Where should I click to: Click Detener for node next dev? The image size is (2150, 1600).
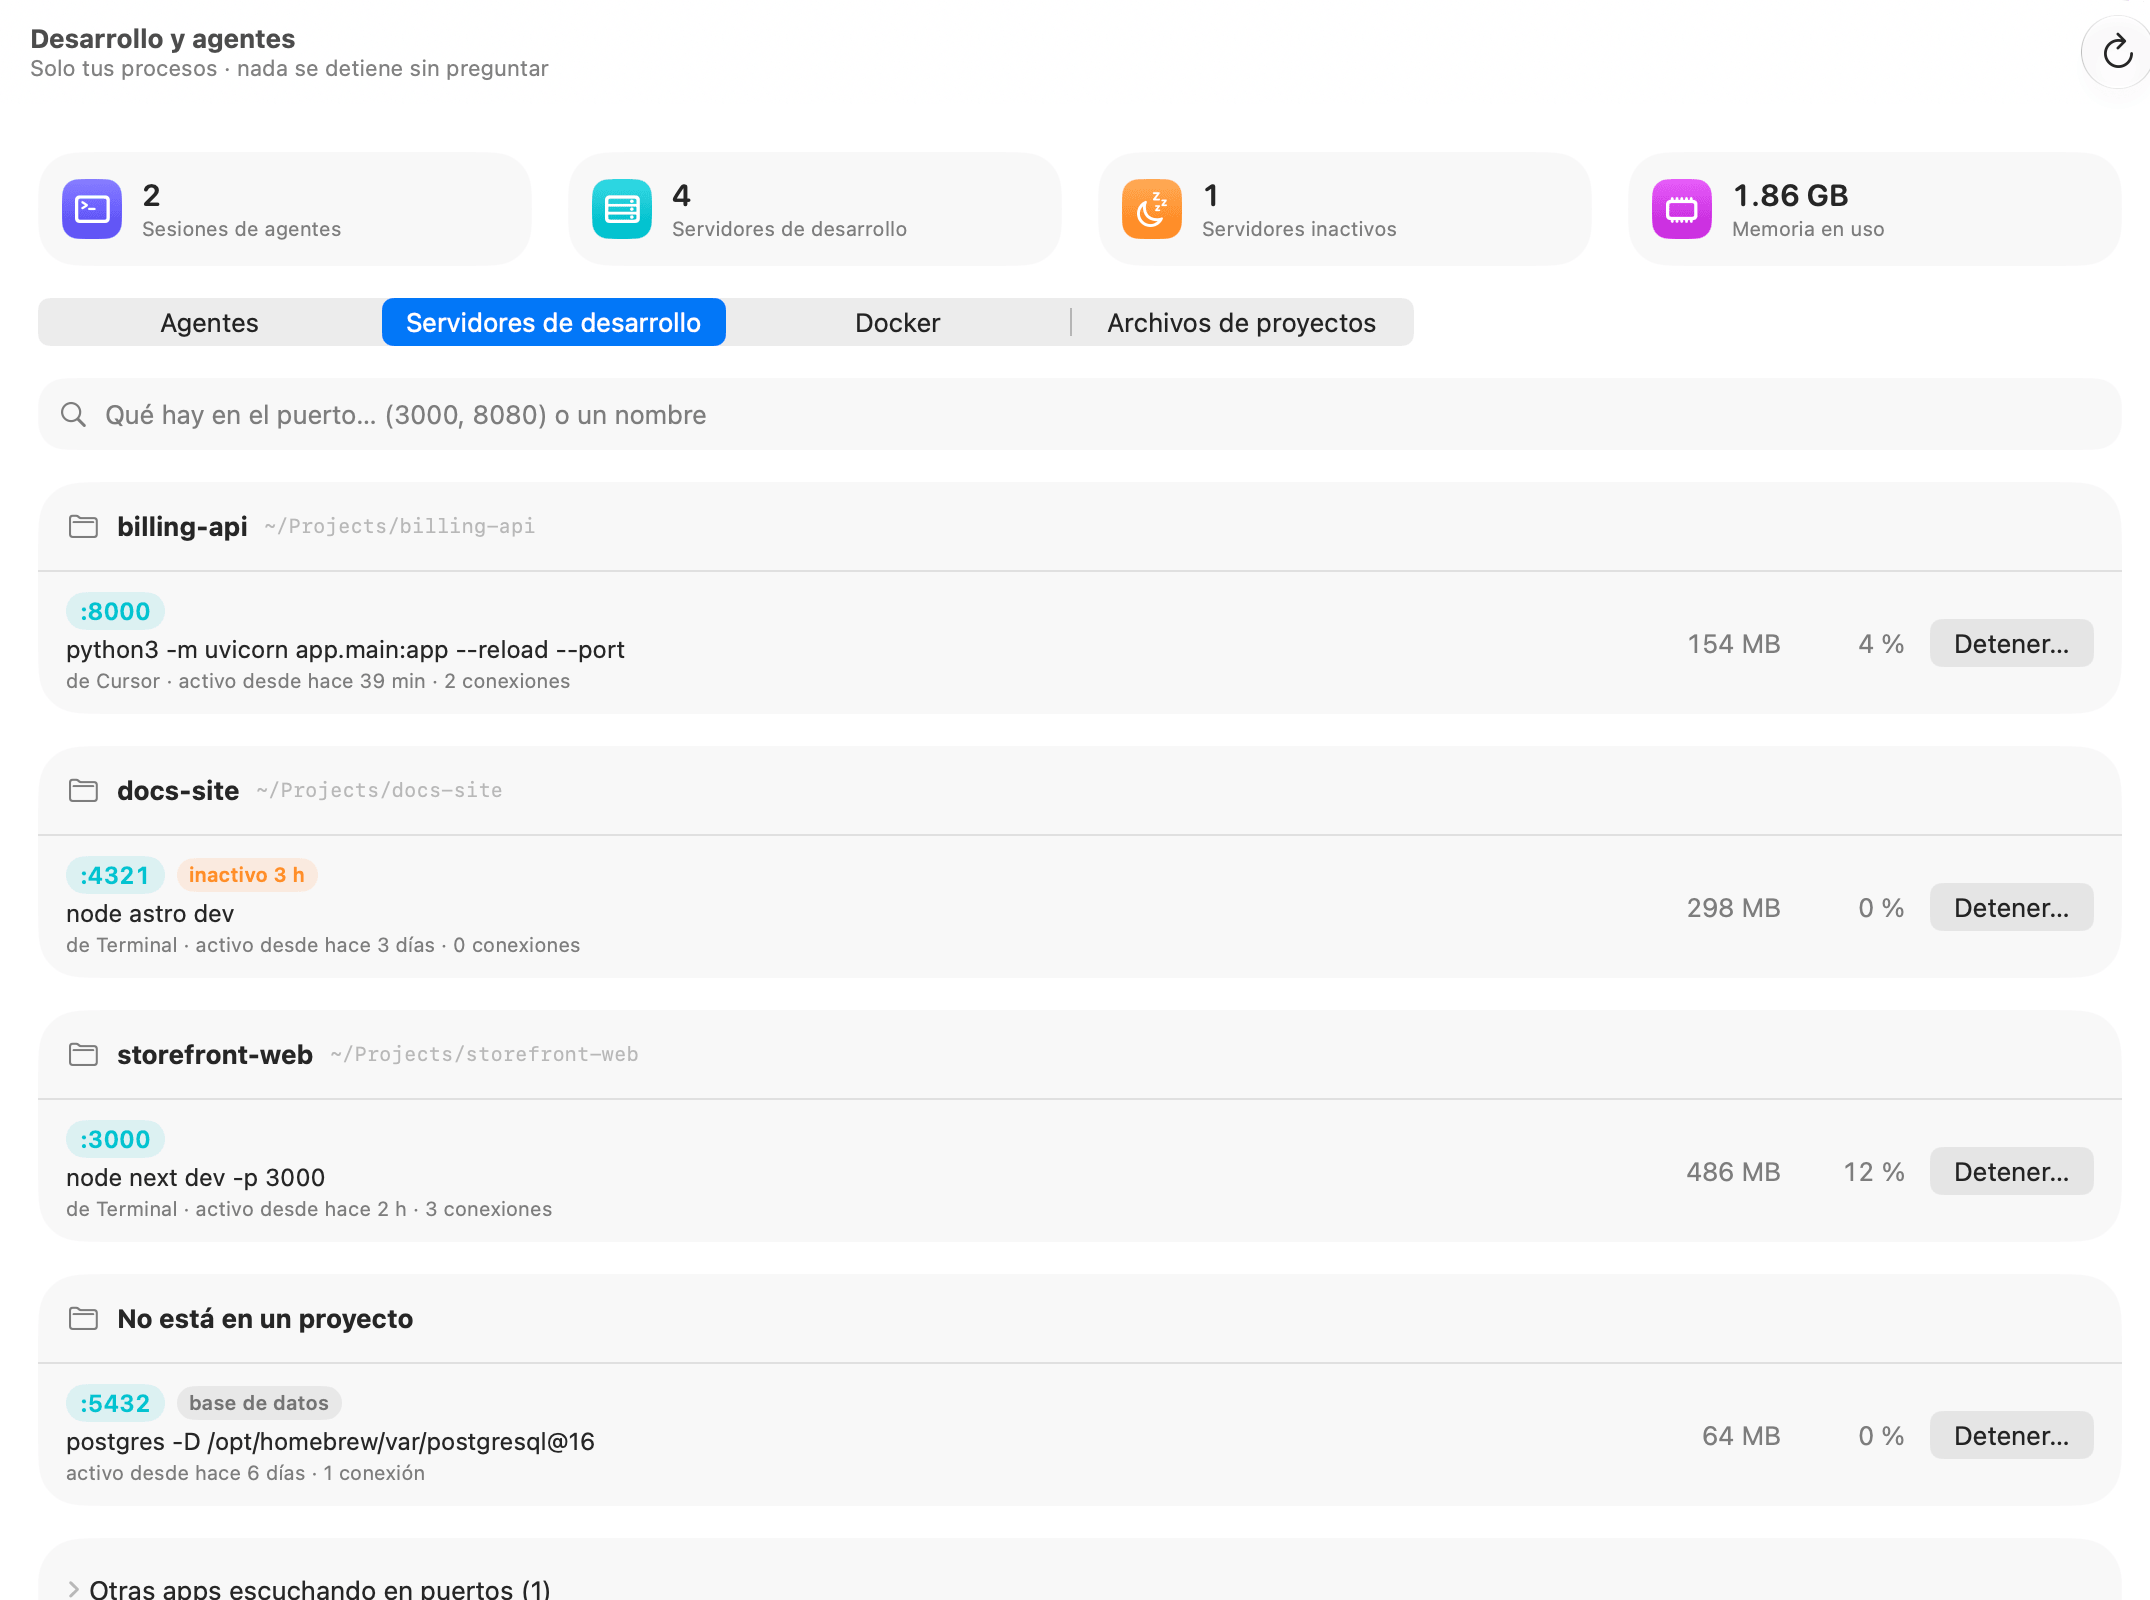(2011, 1171)
